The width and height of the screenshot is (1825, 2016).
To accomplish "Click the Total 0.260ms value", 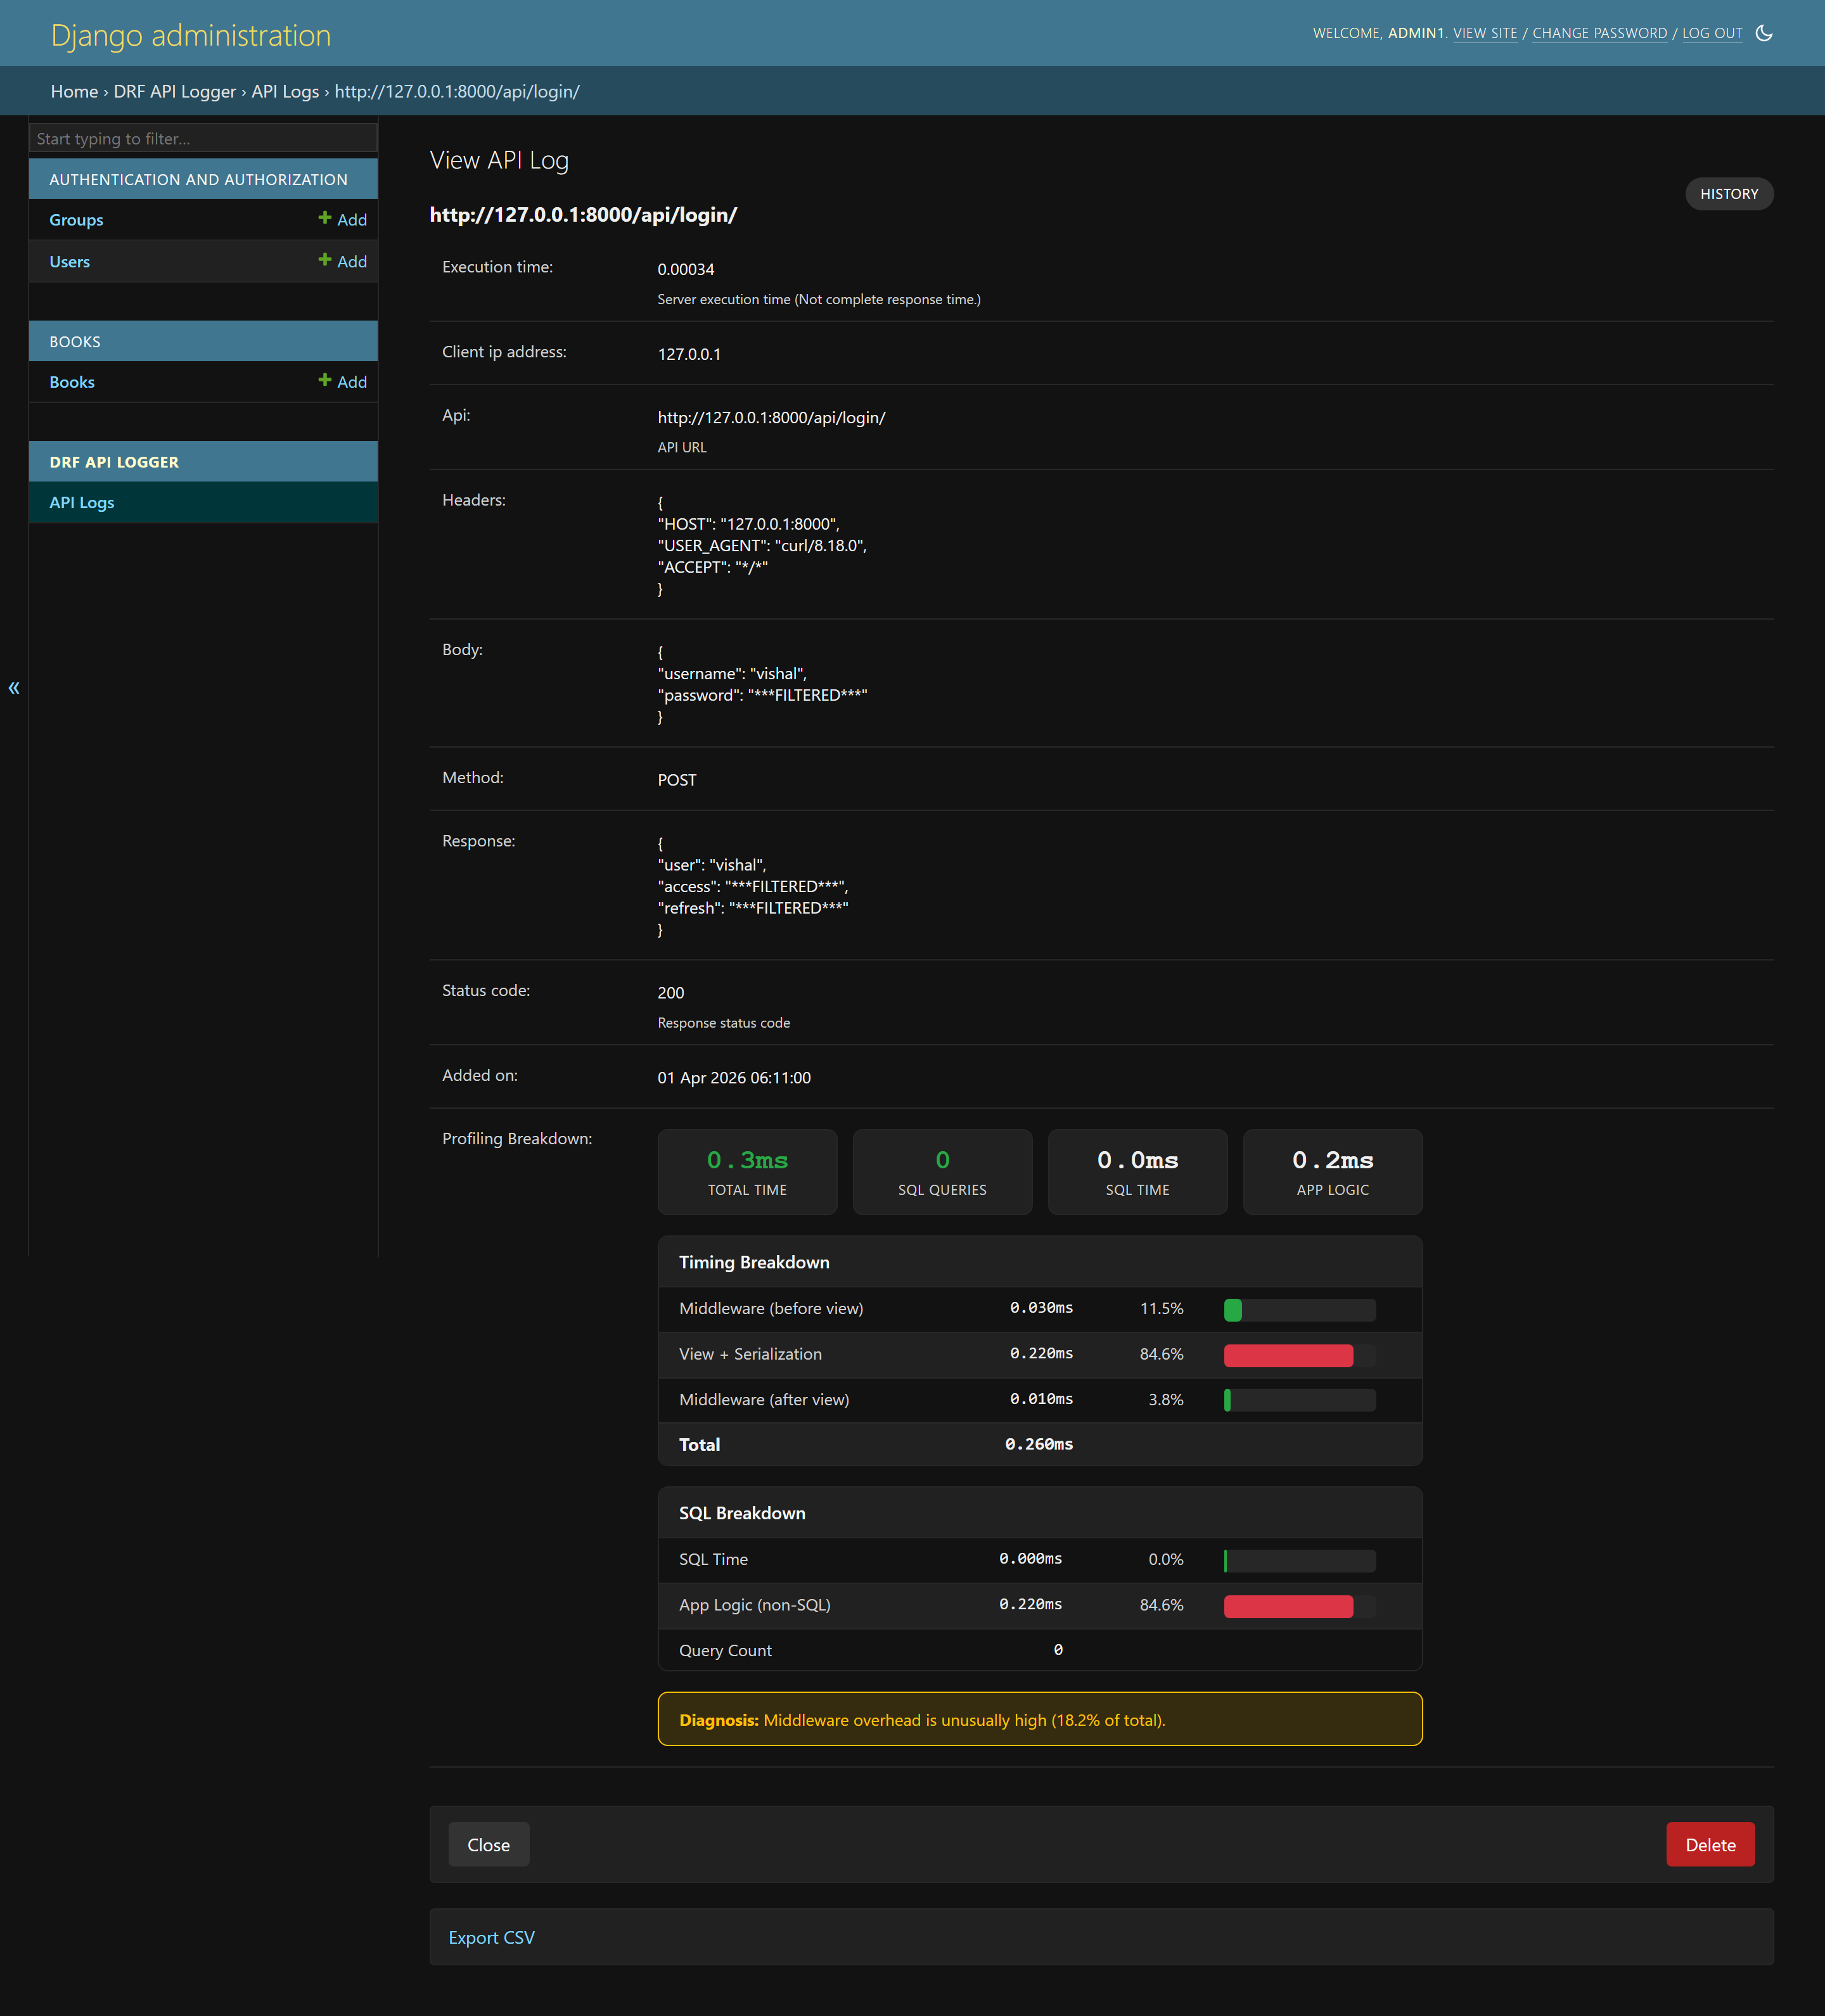I will 1039,1444.
